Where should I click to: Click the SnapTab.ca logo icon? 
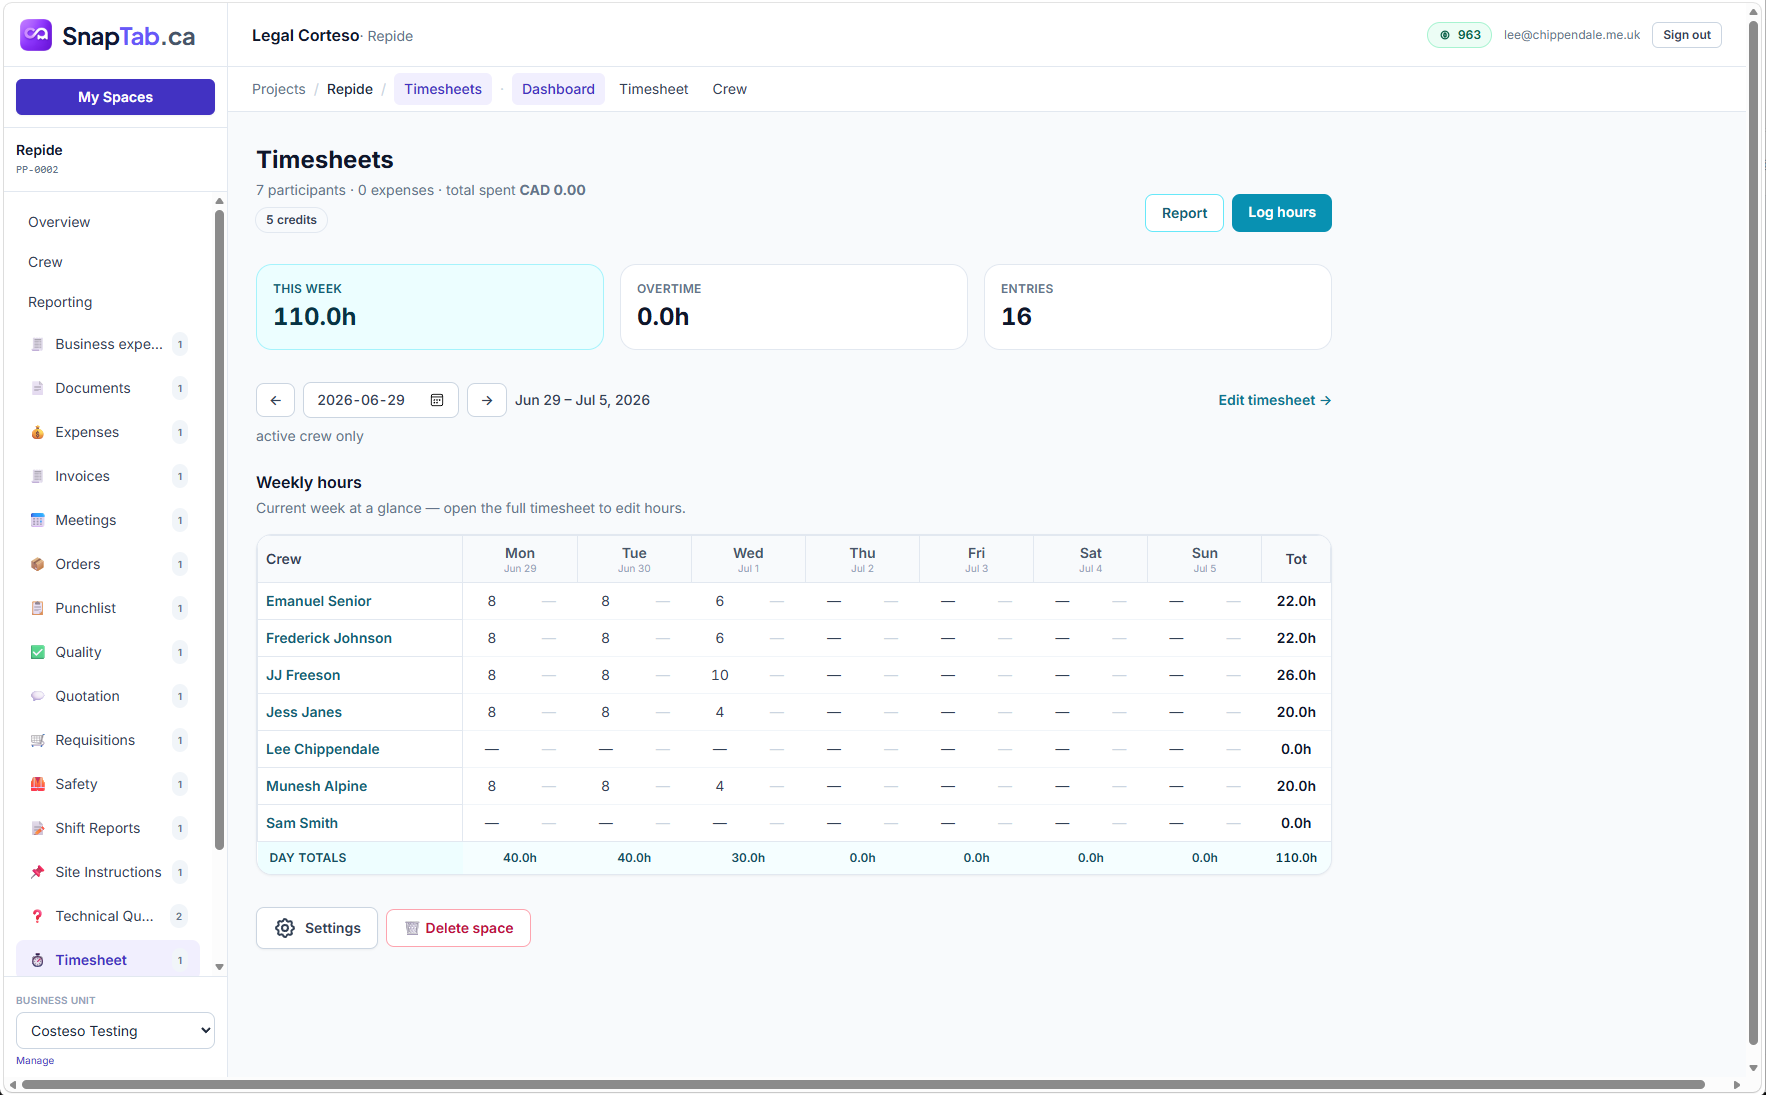pyautogui.click(x=36, y=36)
